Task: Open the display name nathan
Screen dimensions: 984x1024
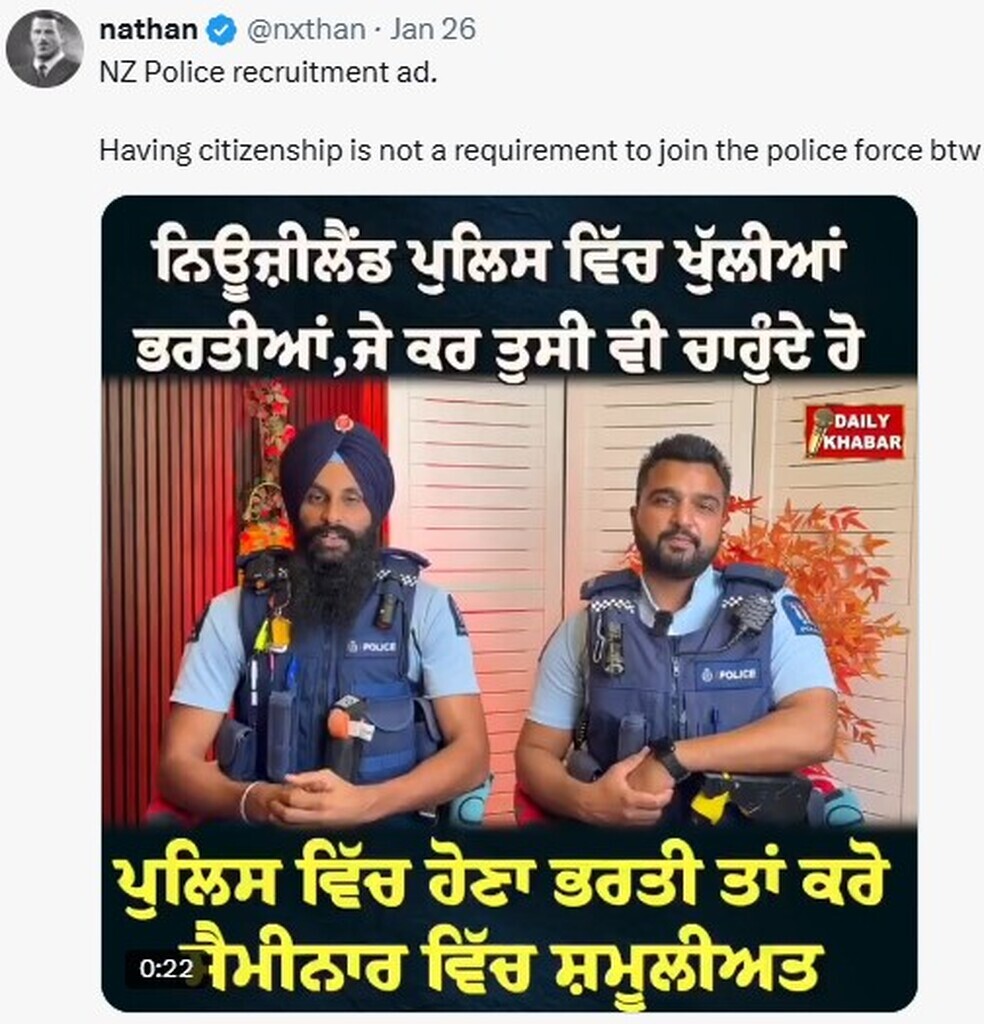Action: (x=148, y=29)
